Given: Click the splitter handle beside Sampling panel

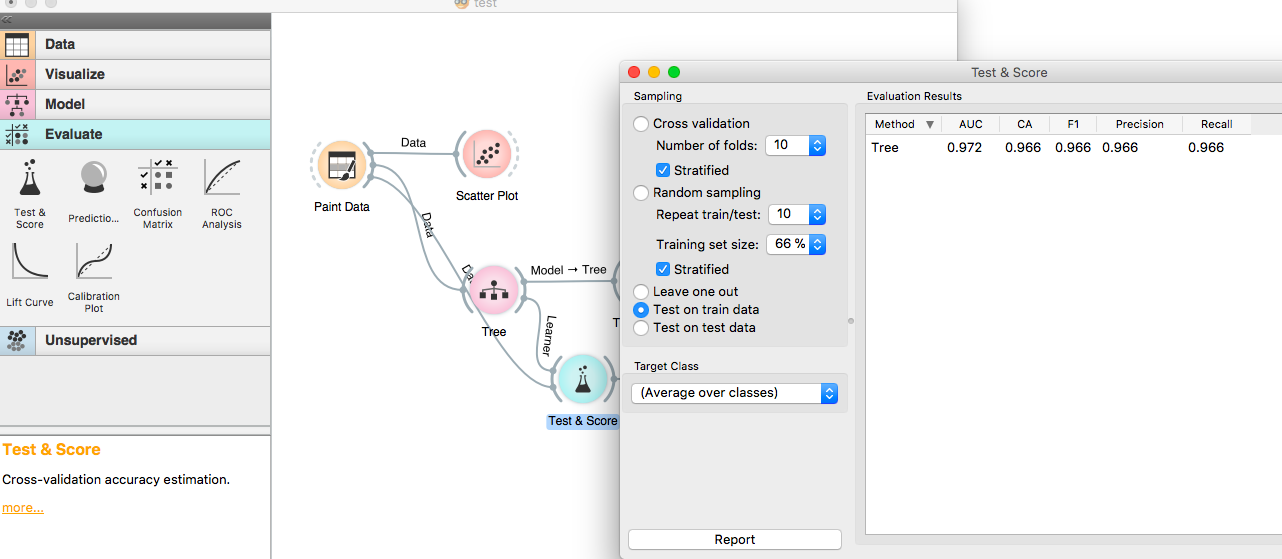Looking at the screenshot, I should point(851,321).
